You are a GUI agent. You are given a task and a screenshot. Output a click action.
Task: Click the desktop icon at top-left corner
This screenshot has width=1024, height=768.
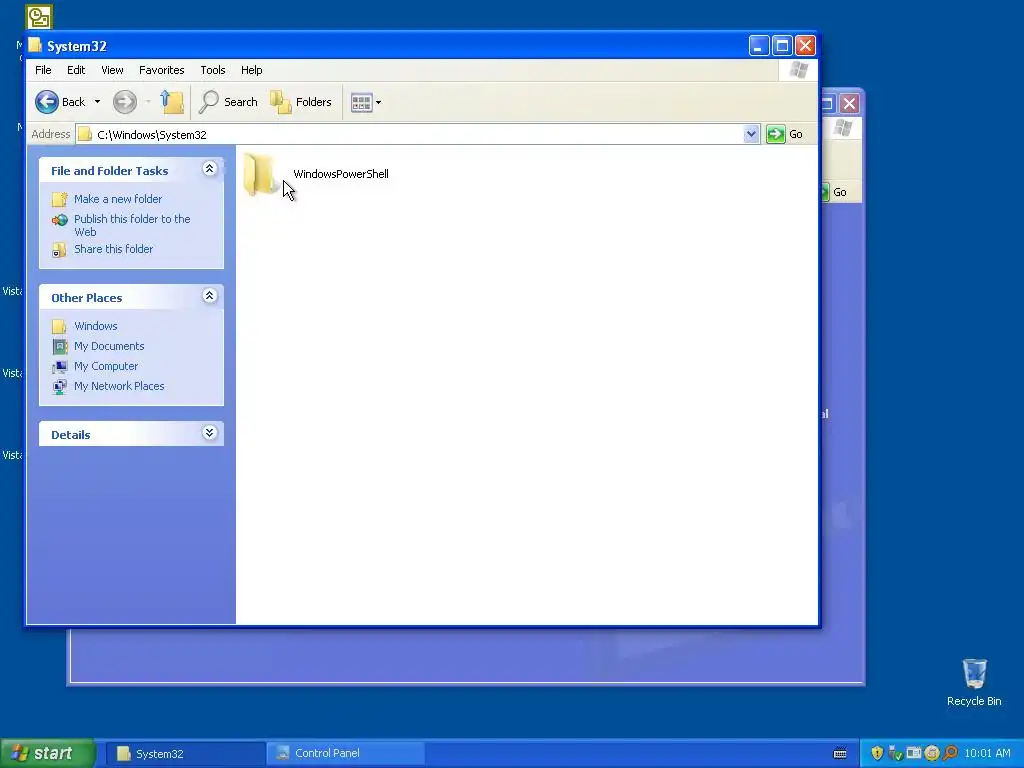(39, 16)
